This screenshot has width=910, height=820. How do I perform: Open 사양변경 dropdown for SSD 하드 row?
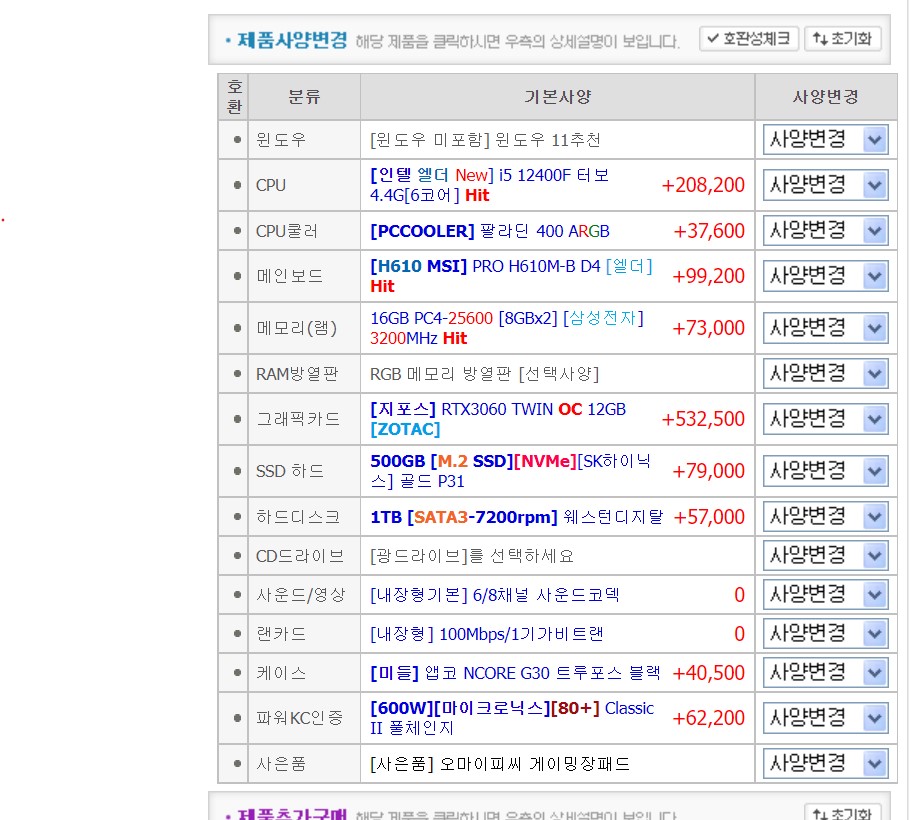[825, 471]
